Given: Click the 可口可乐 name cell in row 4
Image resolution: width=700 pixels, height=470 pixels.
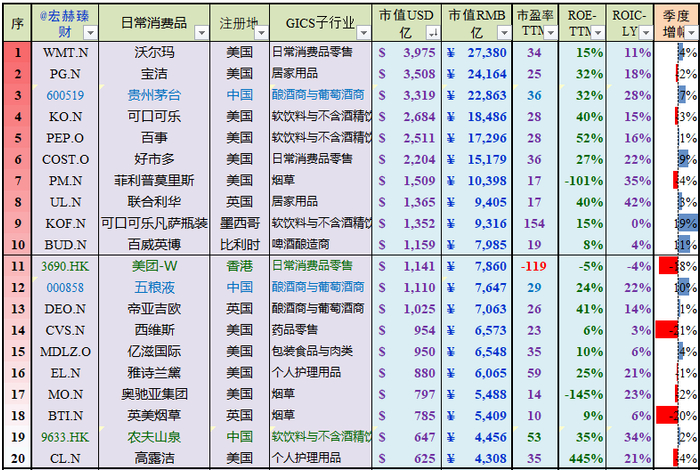Looking at the screenshot, I should [154, 117].
